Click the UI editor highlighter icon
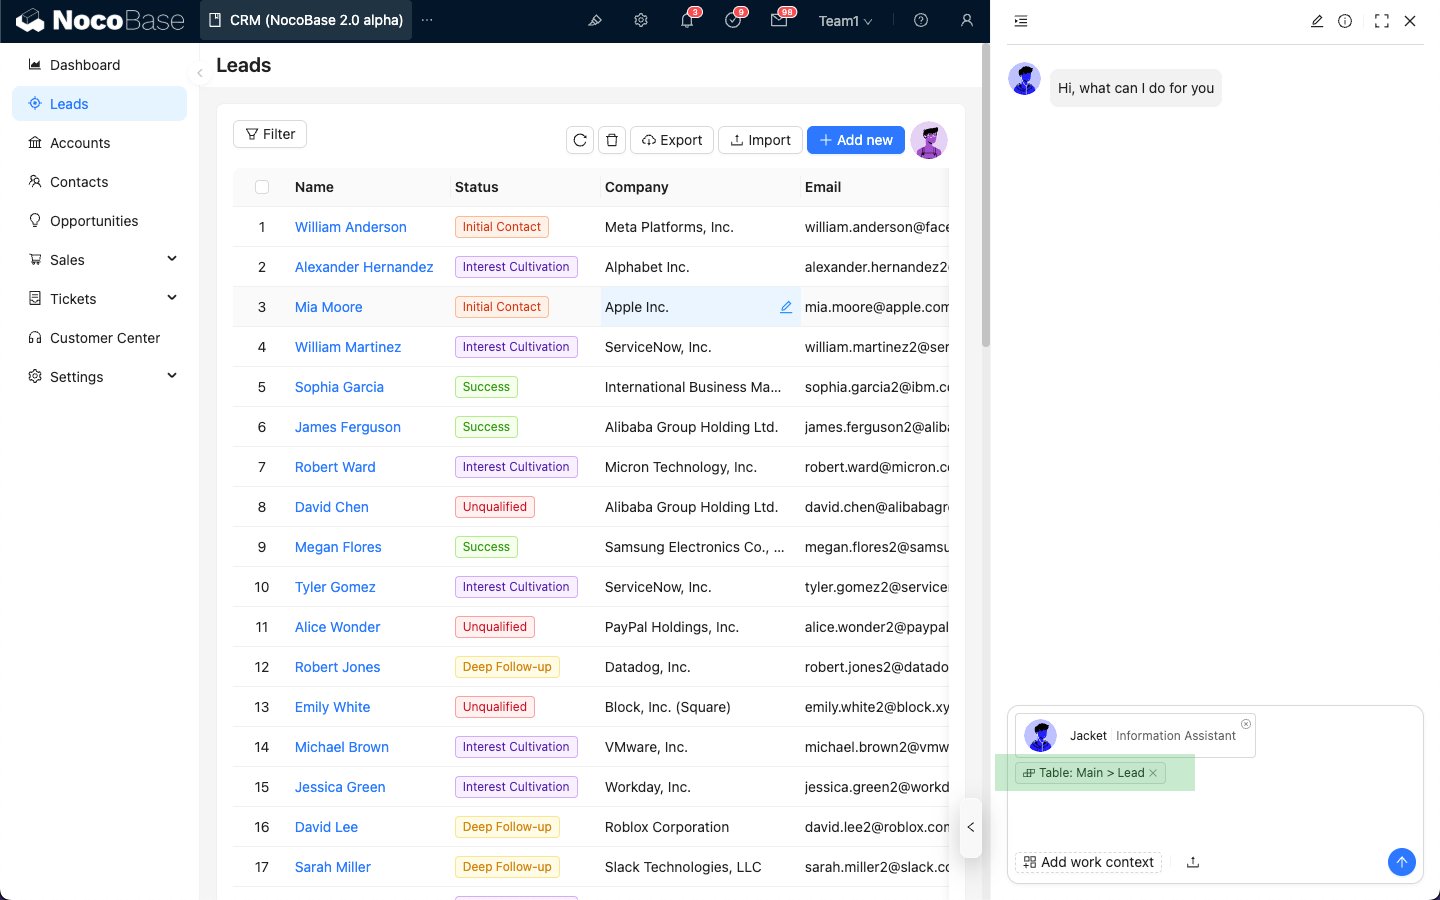This screenshot has height=900, width=1440. [595, 20]
